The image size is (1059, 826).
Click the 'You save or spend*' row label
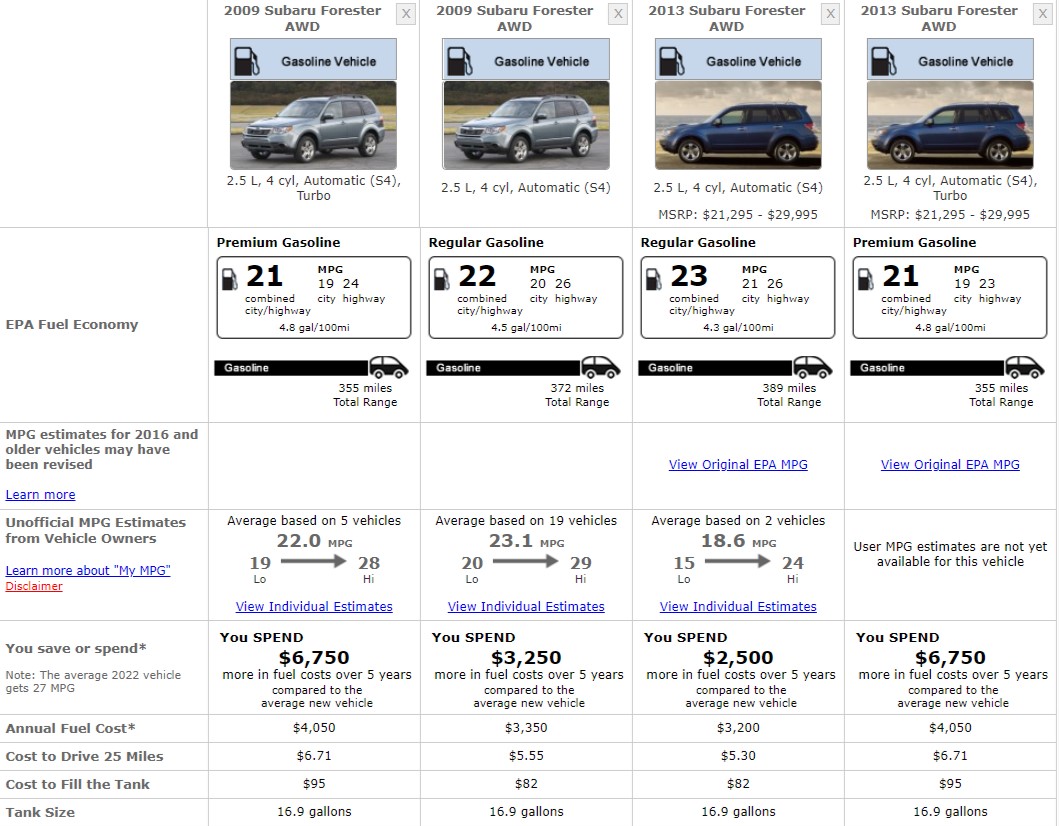pyautogui.click(x=76, y=648)
